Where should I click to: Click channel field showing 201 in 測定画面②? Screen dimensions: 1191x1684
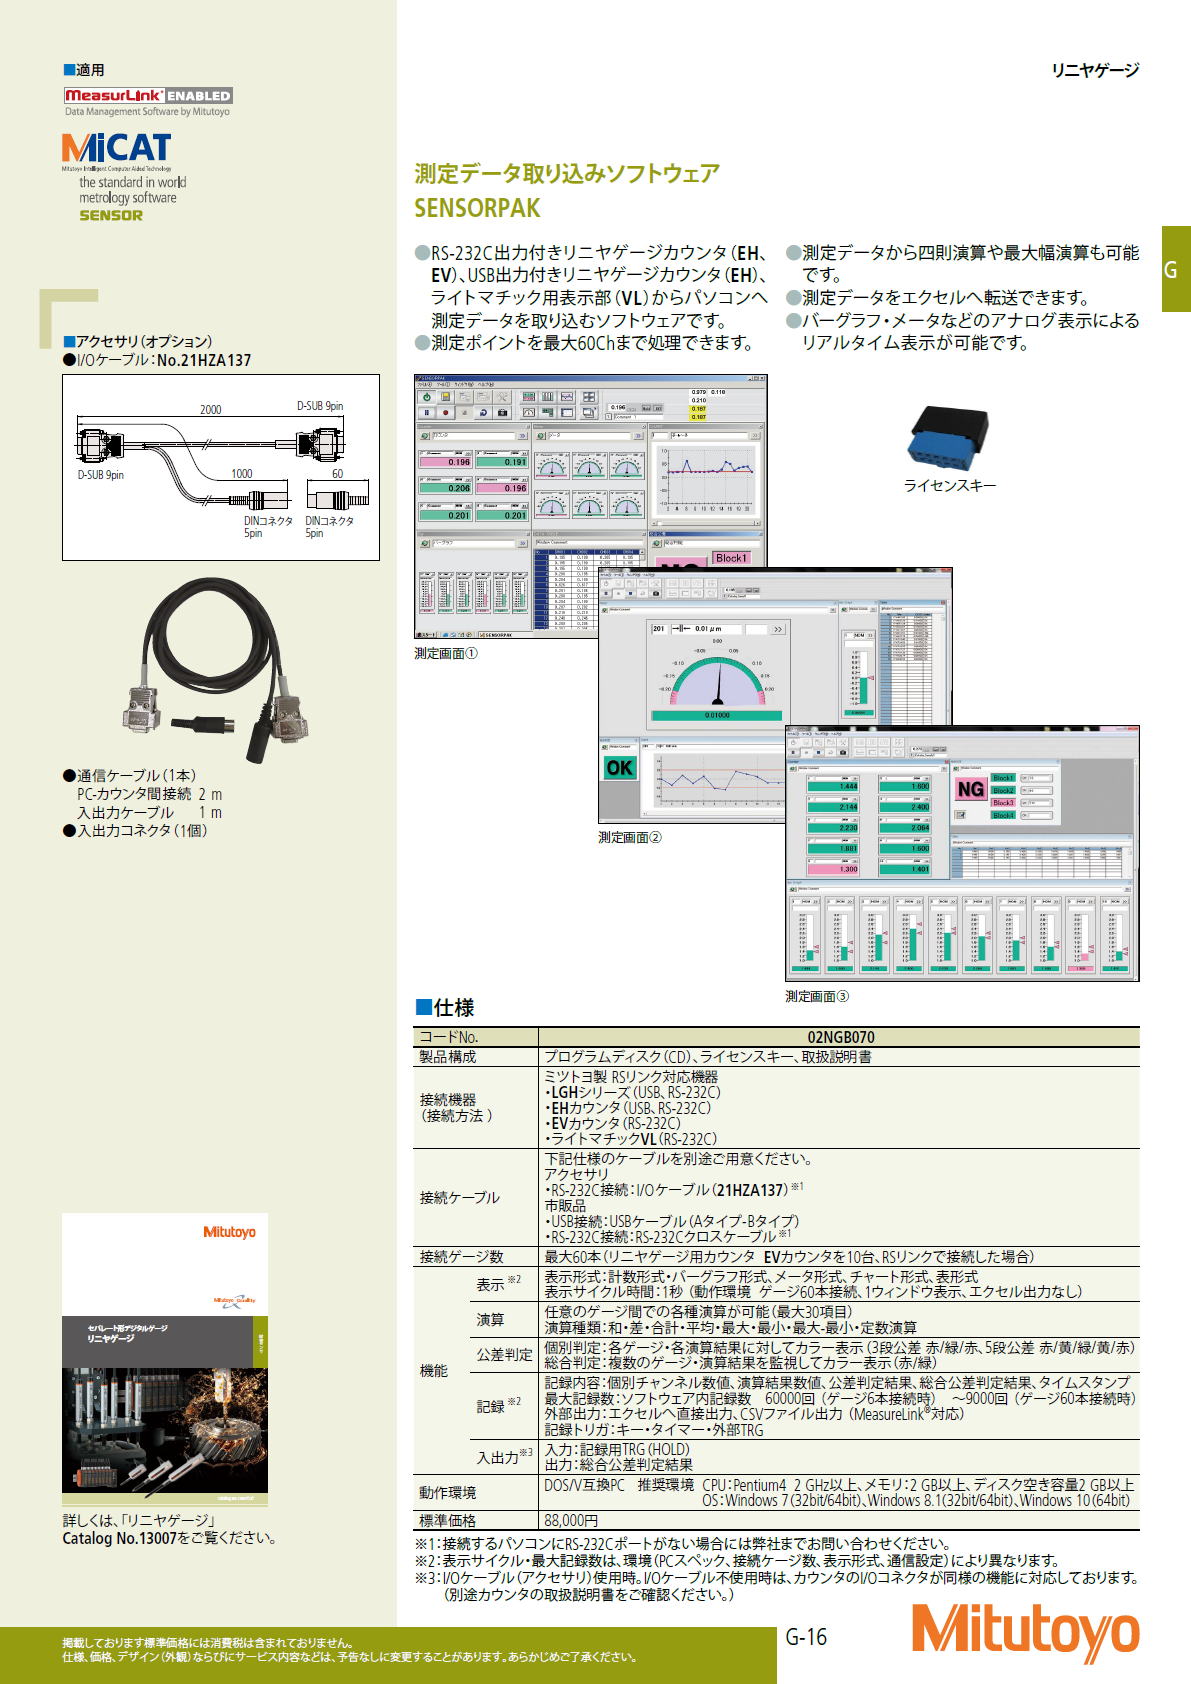[660, 629]
